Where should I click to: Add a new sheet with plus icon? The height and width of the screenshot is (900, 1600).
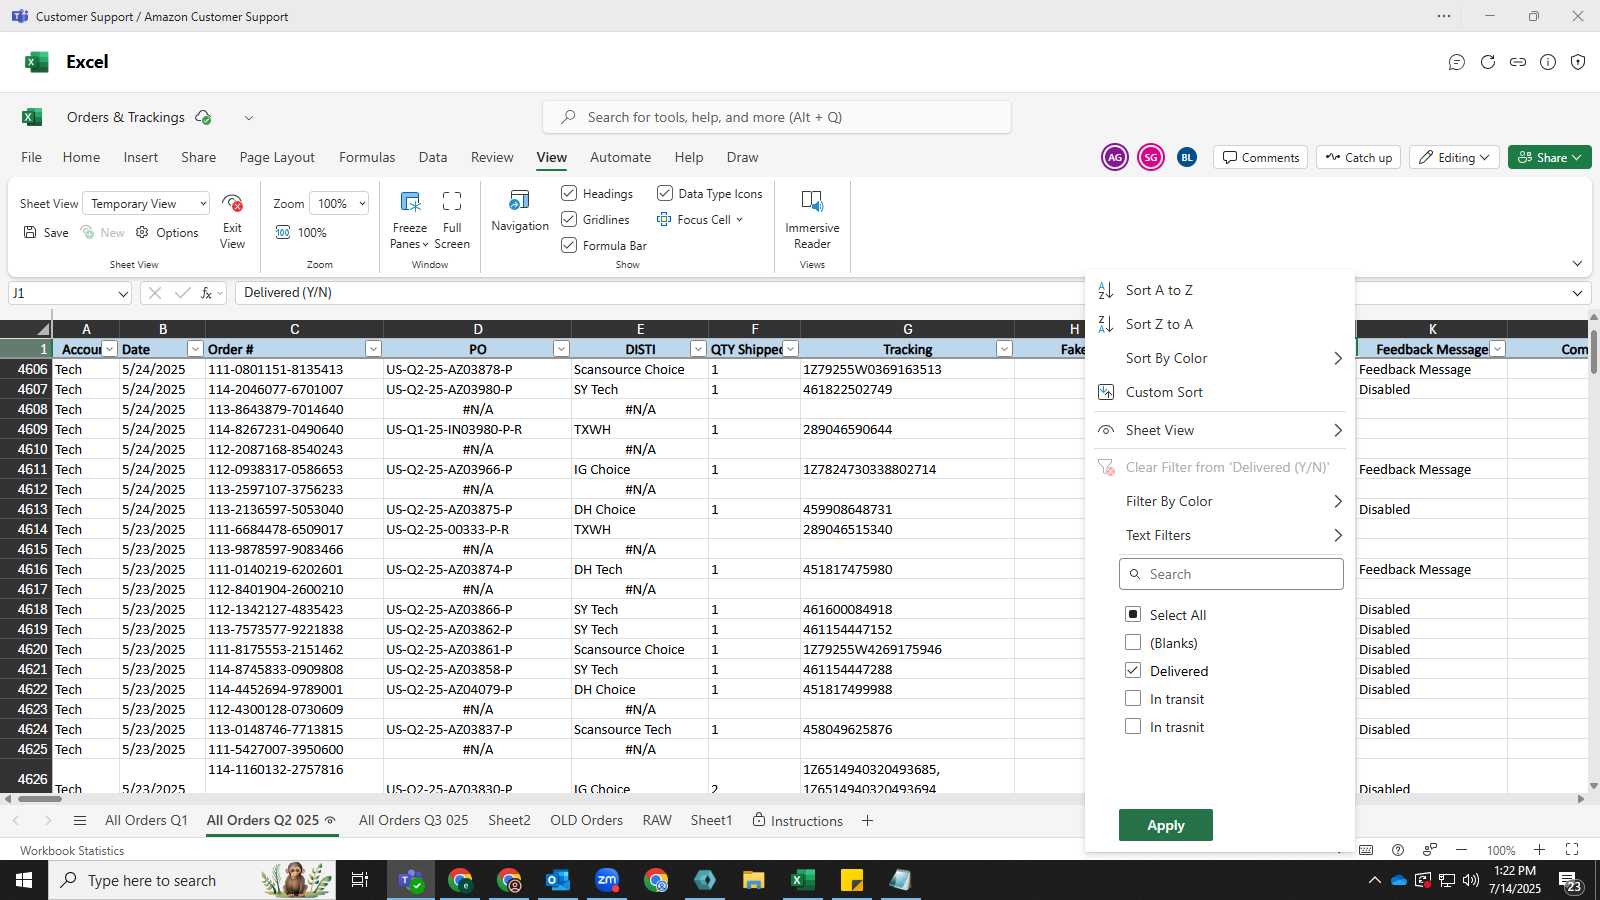867,821
